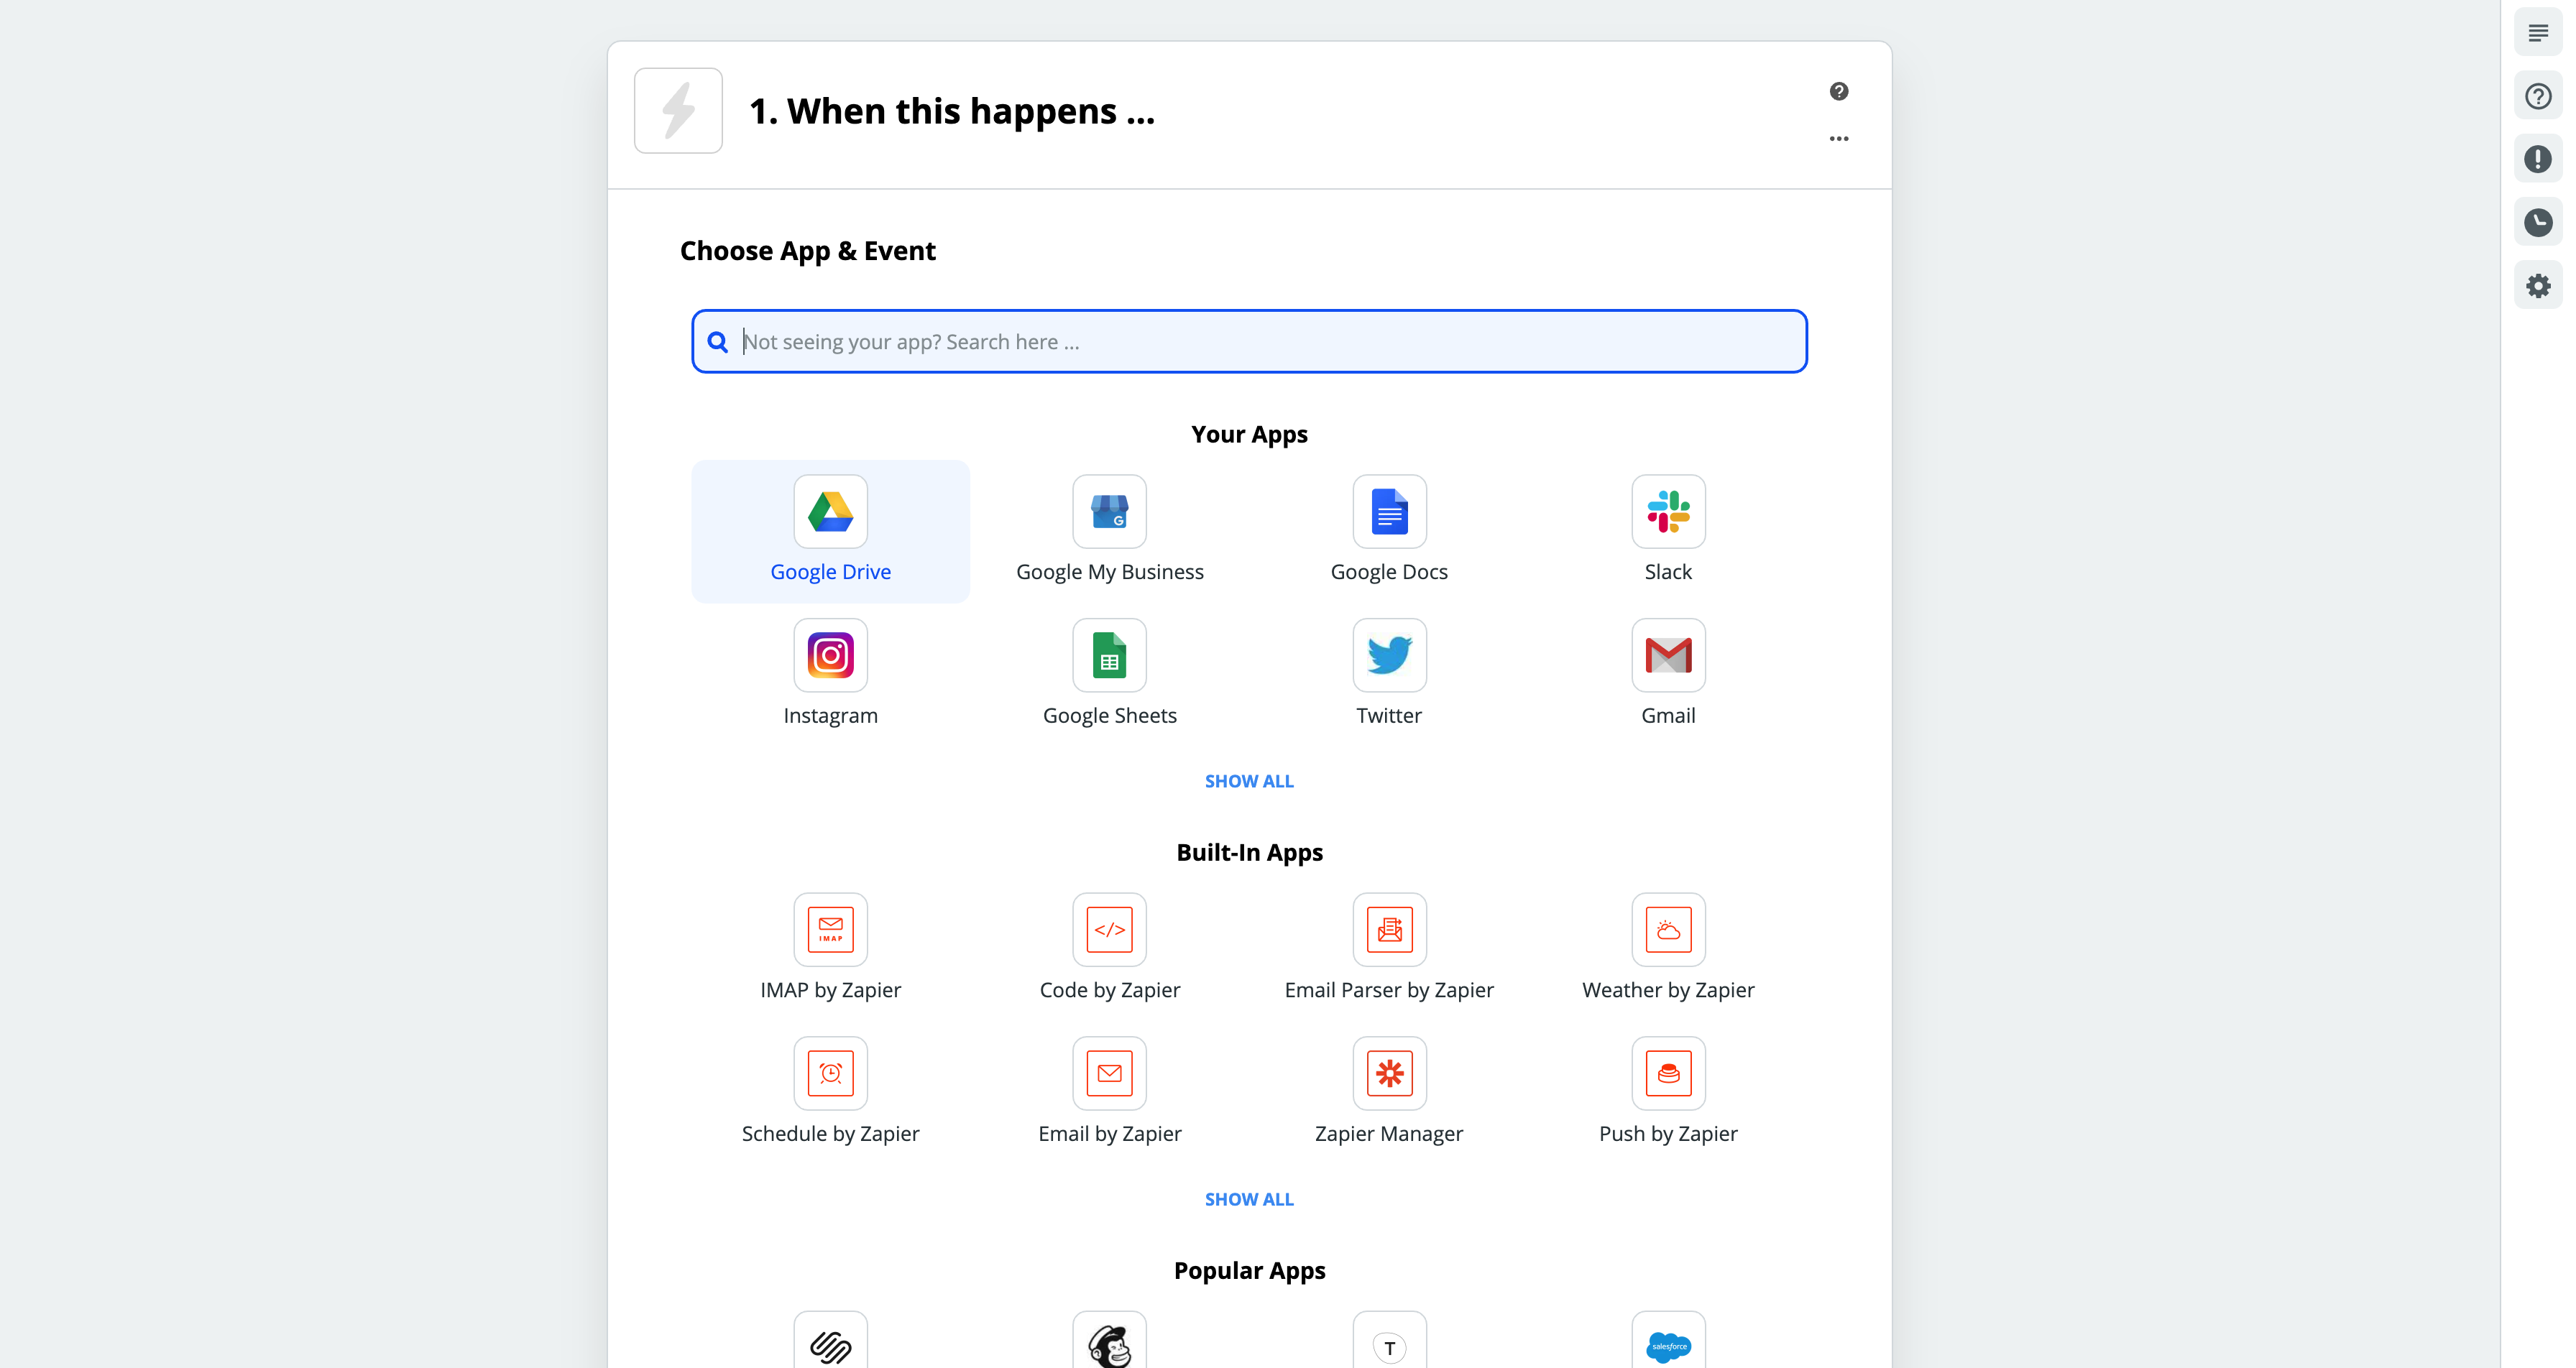Pick the Google Docs app
The image size is (2576, 1368).
(x=1389, y=531)
